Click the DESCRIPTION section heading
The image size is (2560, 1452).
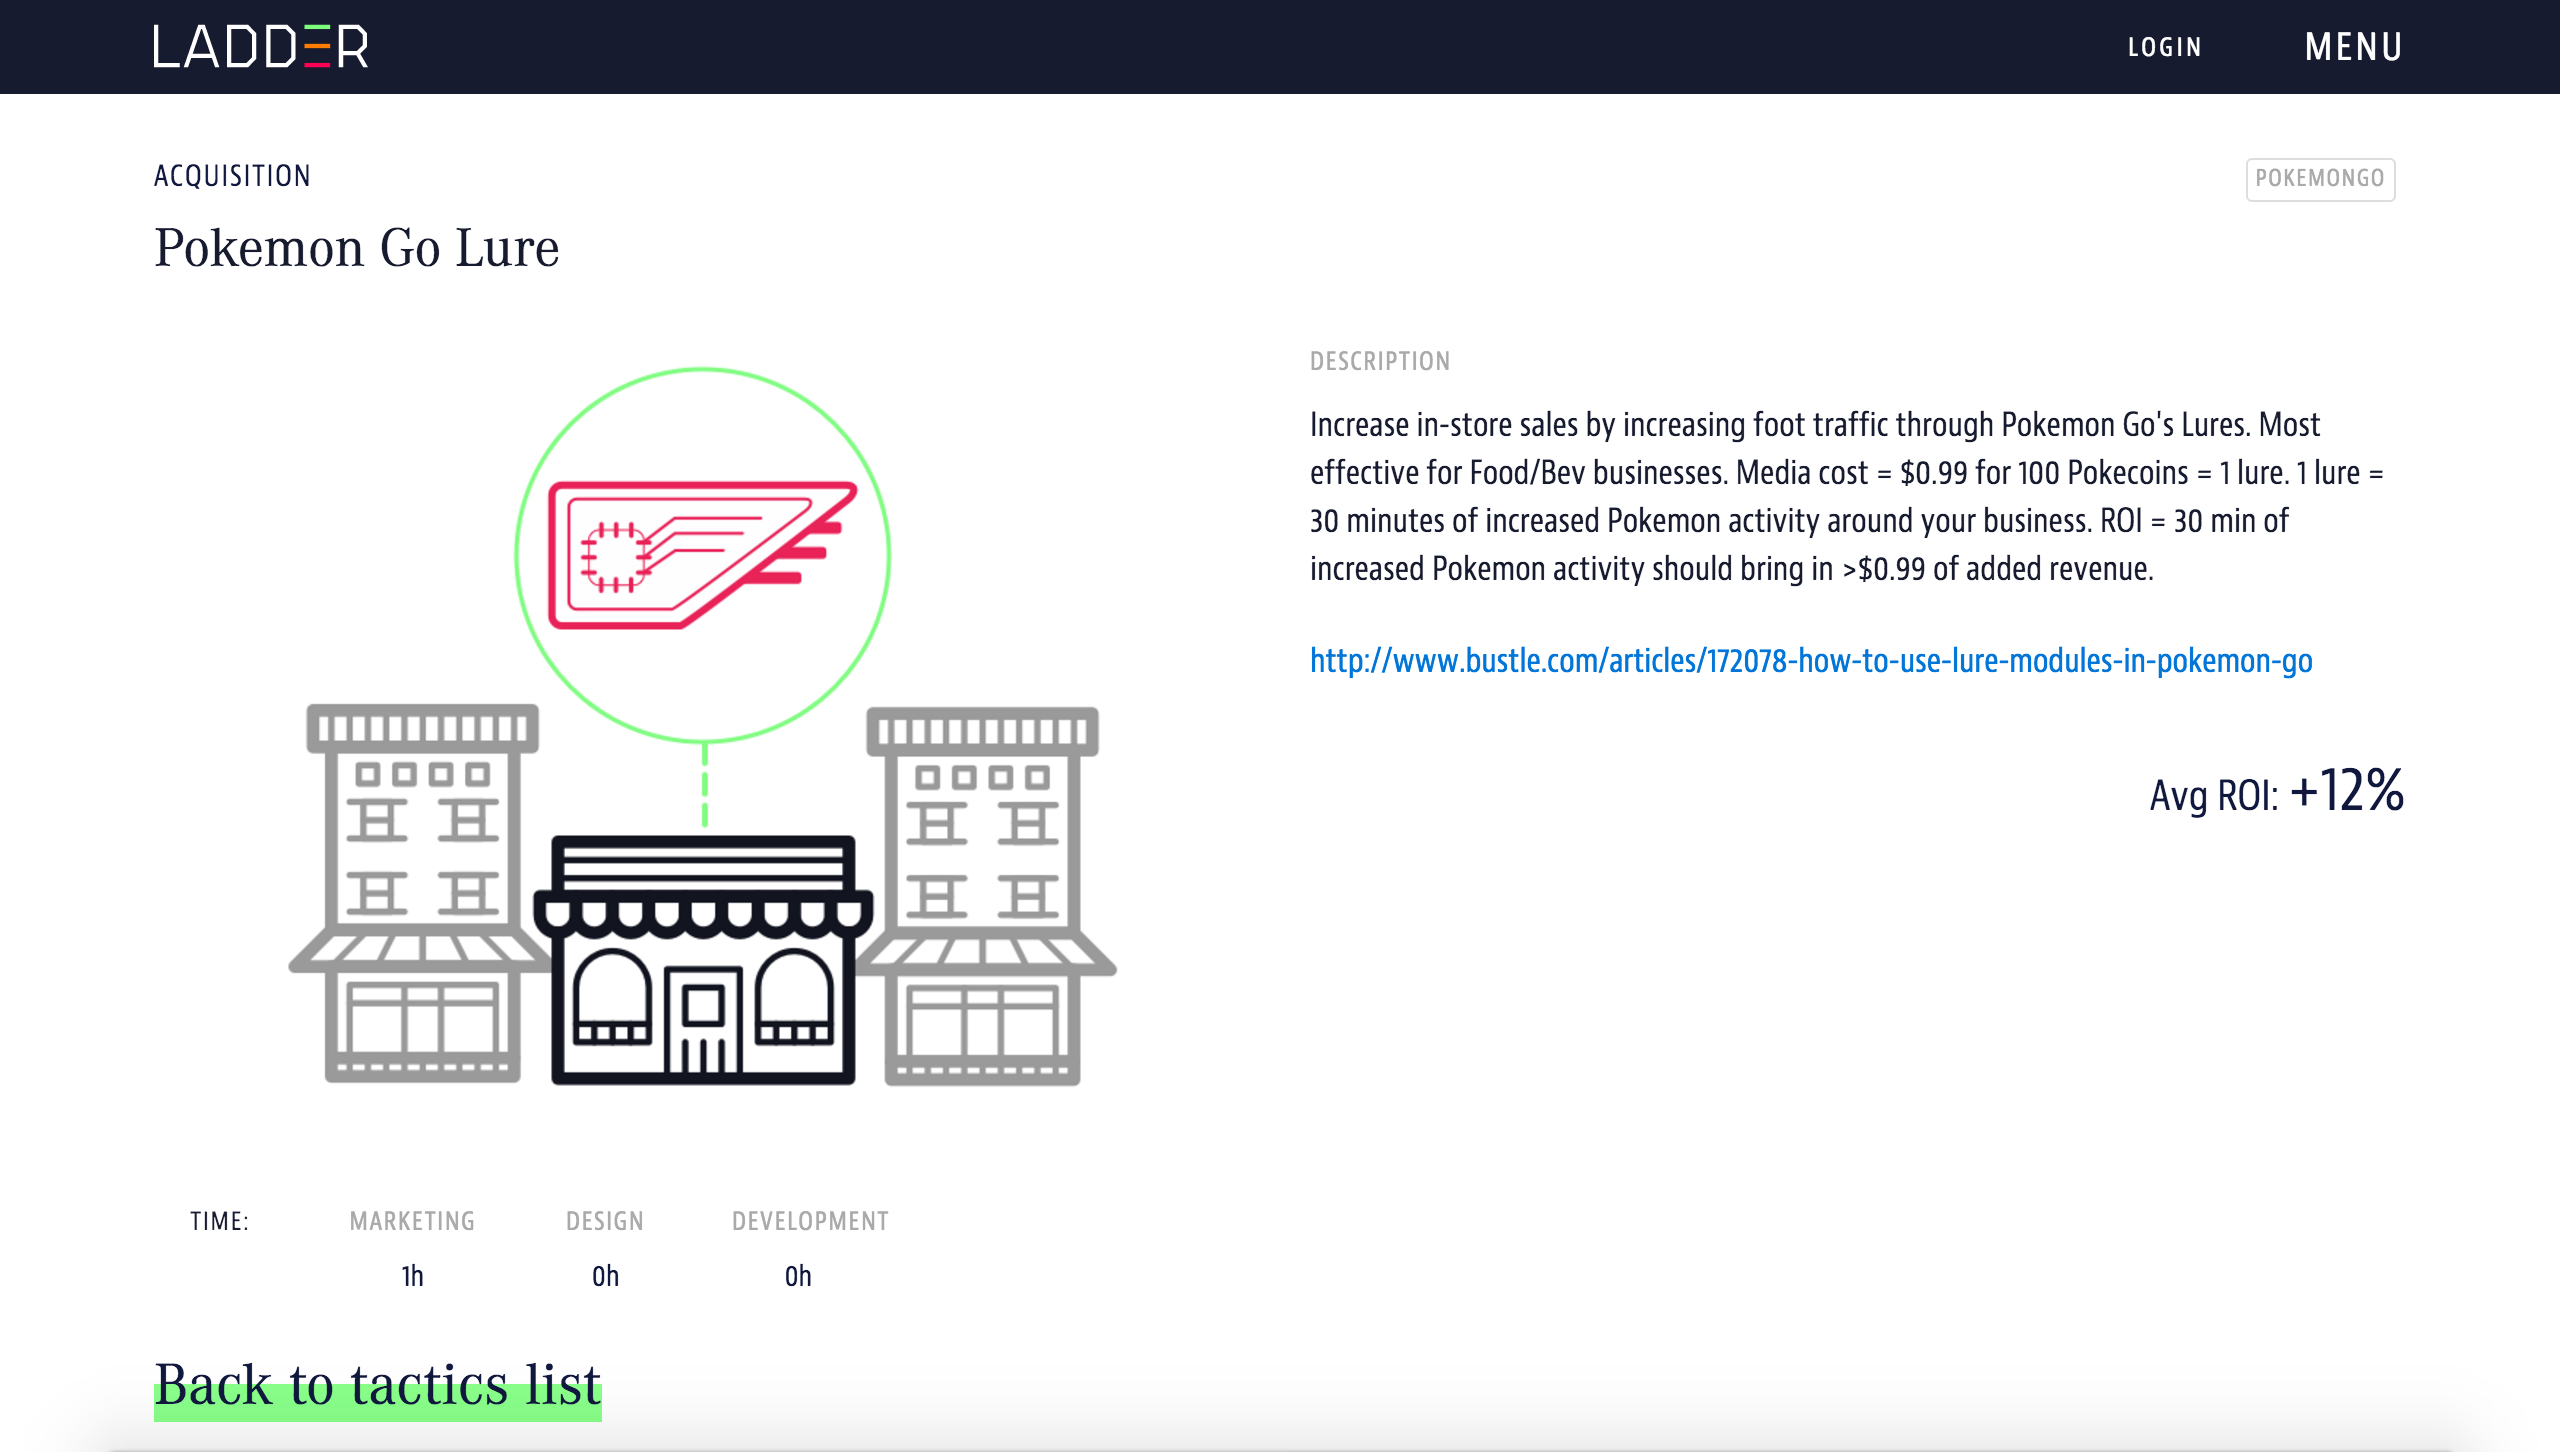click(1379, 361)
